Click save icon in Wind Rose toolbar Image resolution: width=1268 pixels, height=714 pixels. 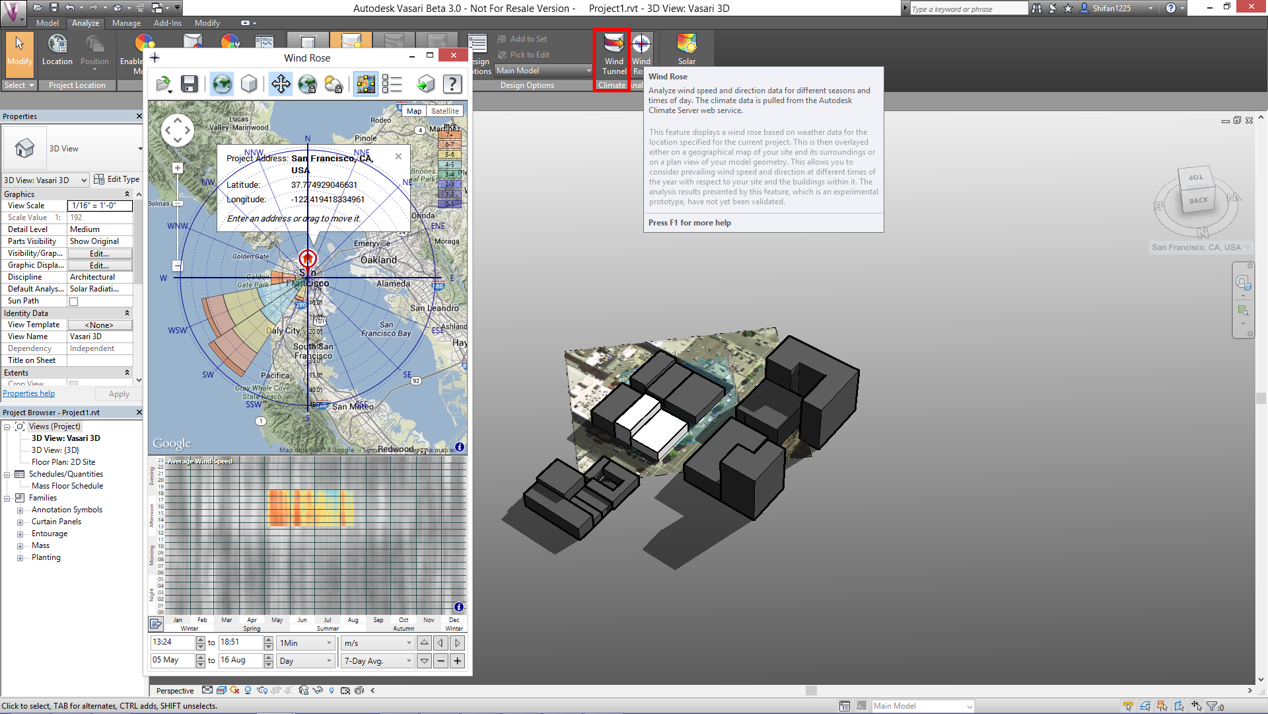click(x=189, y=84)
